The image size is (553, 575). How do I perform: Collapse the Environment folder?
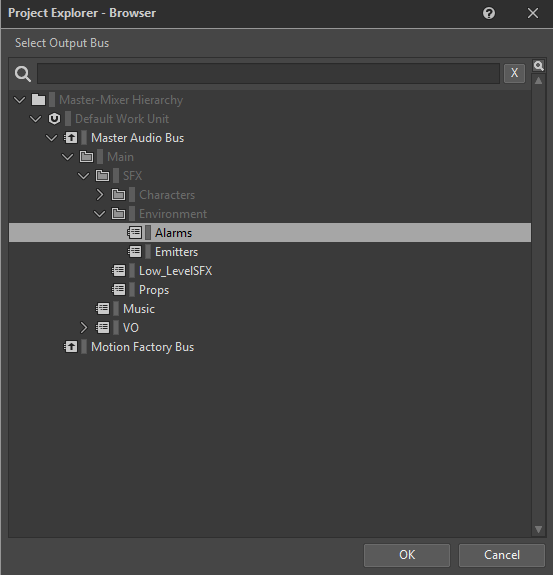[x=99, y=214]
